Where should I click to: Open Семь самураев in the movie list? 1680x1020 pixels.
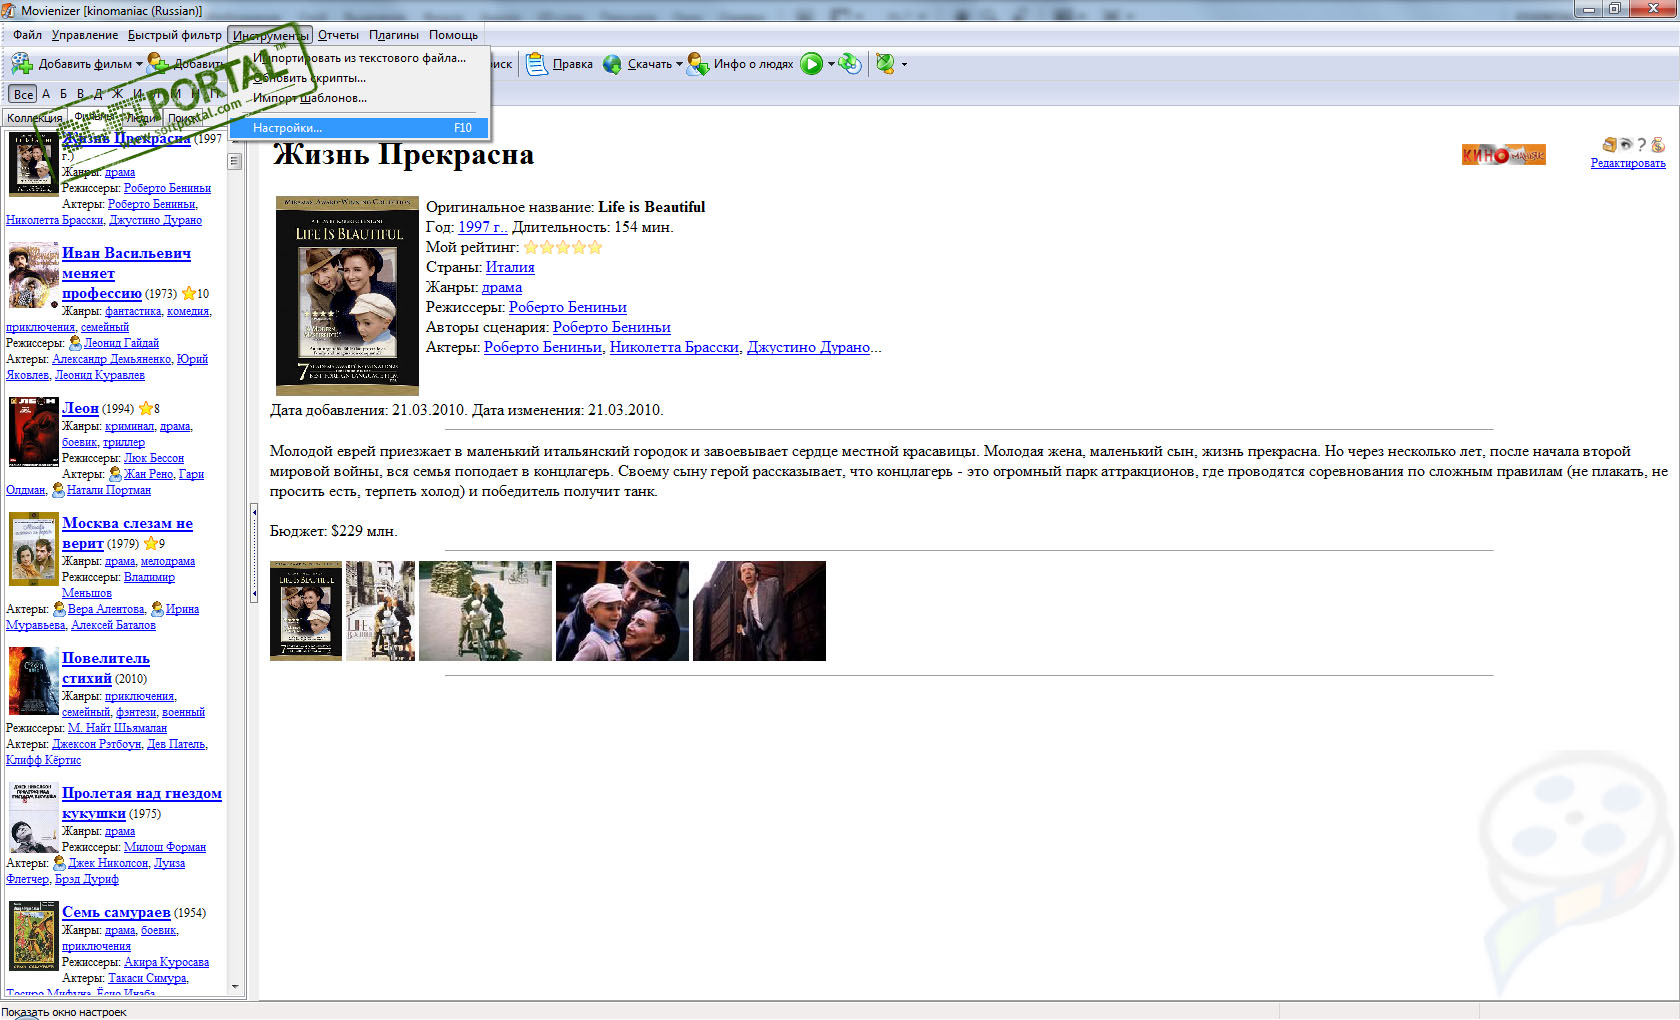click(116, 912)
